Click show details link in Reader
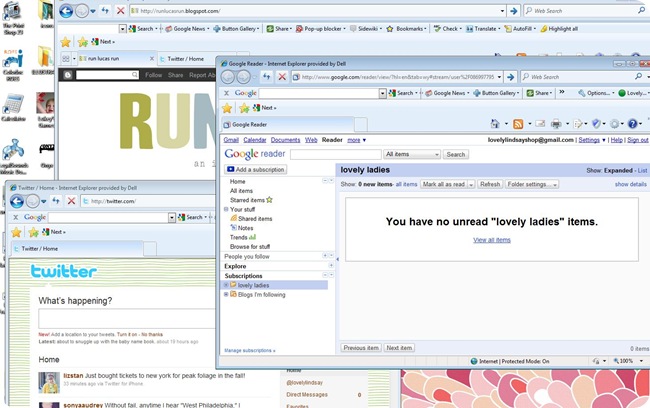650x408 pixels. pyautogui.click(x=631, y=184)
